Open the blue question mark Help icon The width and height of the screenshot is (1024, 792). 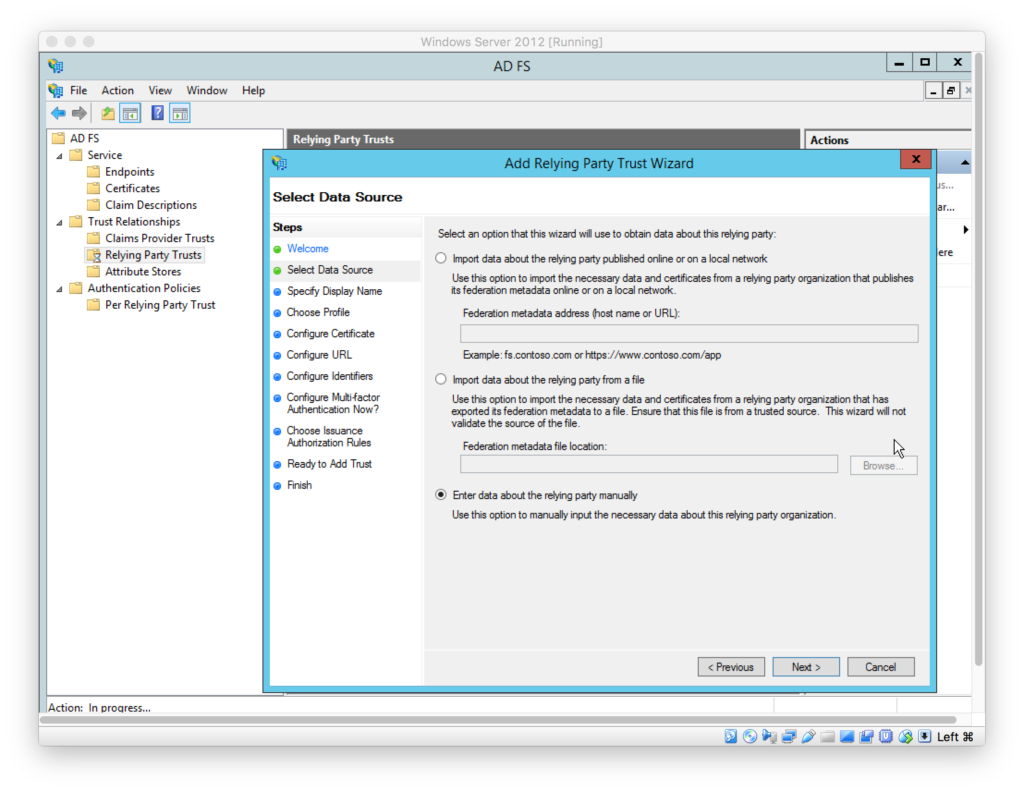tap(157, 113)
